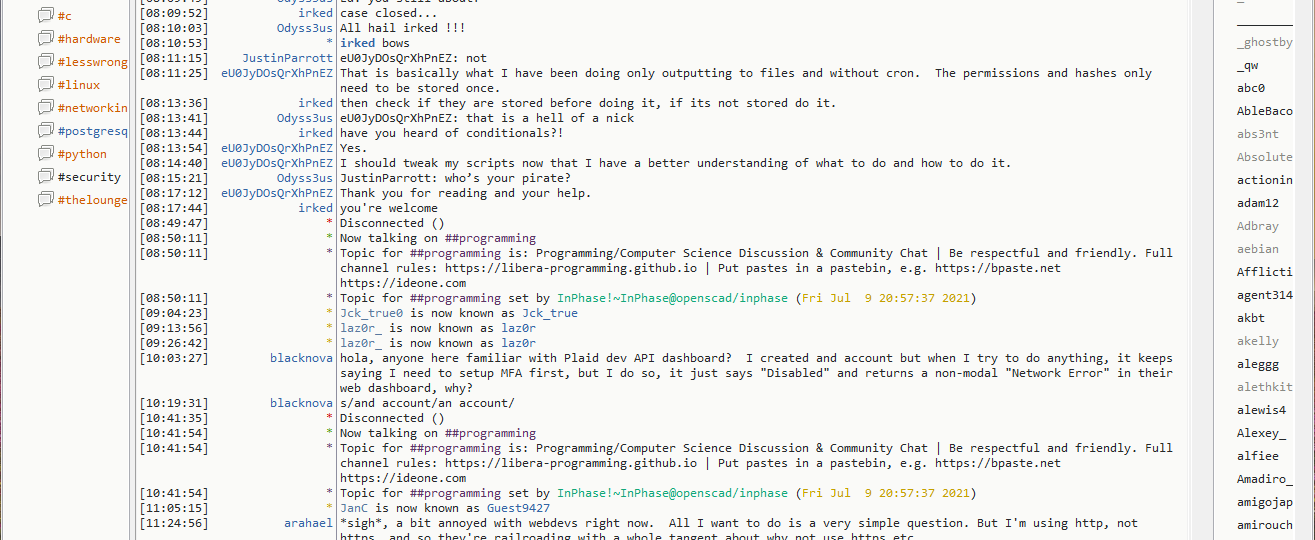
Task: Click the icon next to #security
Action: [x=45, y=177]
